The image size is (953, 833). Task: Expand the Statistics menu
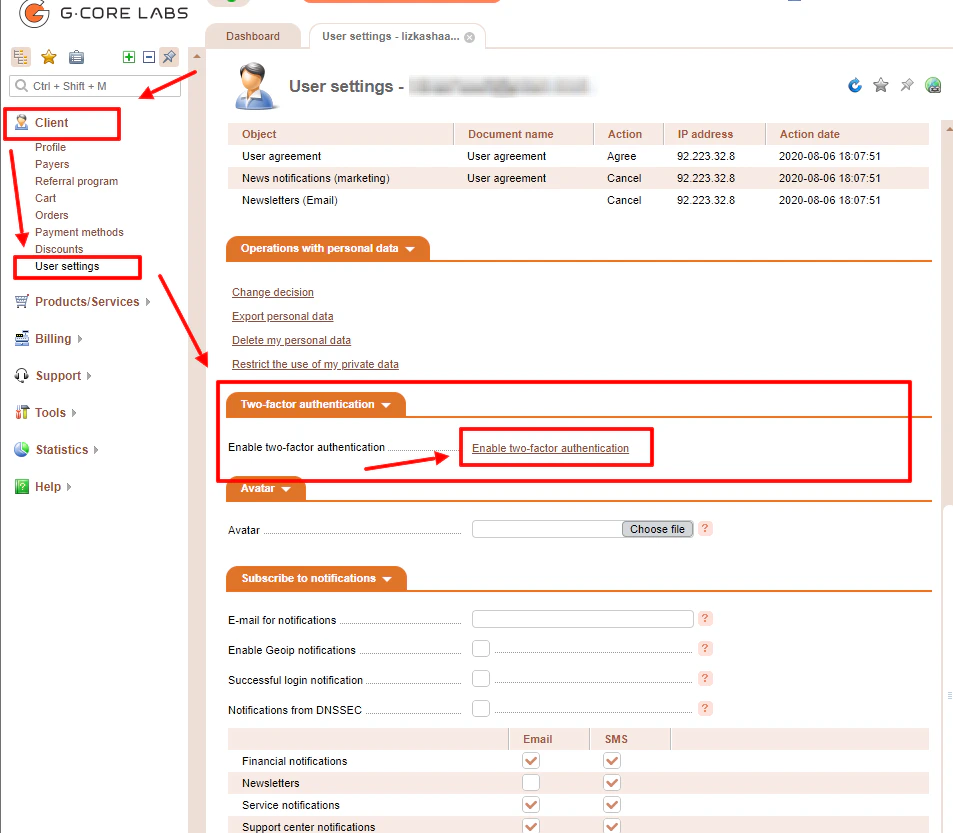tap(96, 450)
